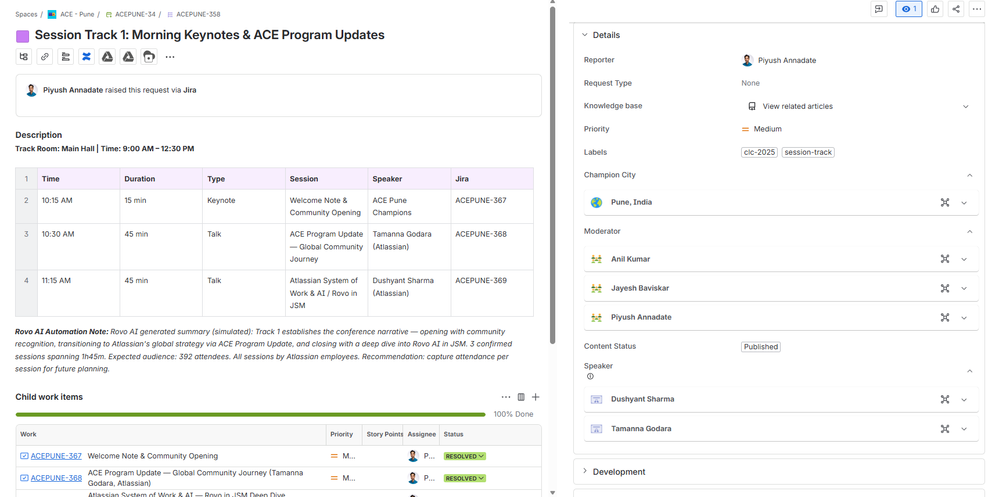The height and width of the screenshot is (497, 999).
Task: Expand the Tamanna Godara chevron
Action: click(x=964, y=429)
